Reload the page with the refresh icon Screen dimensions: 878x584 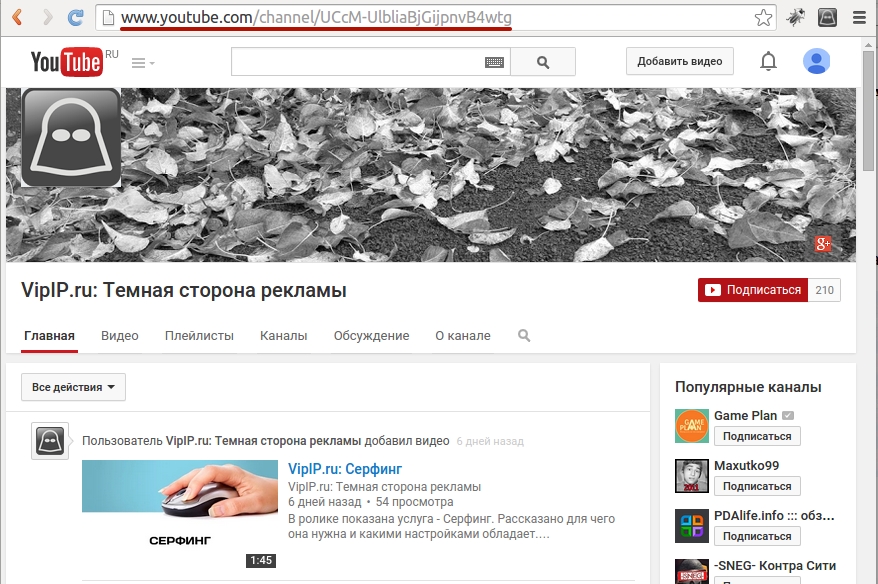(x=76, y=18)
